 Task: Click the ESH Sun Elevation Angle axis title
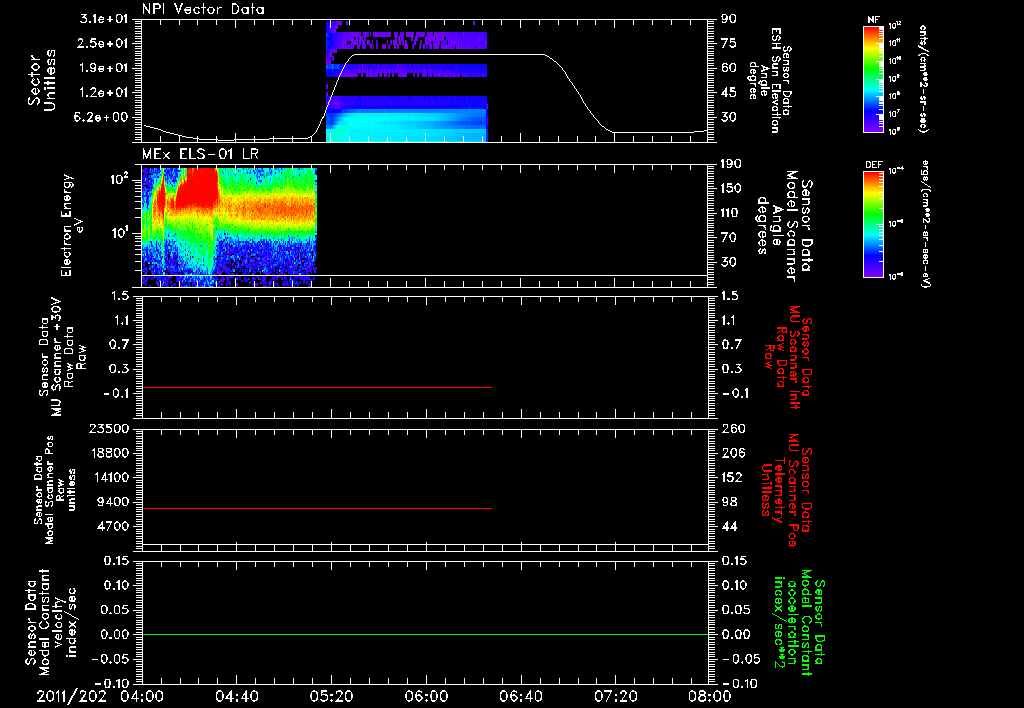point(770,80)
